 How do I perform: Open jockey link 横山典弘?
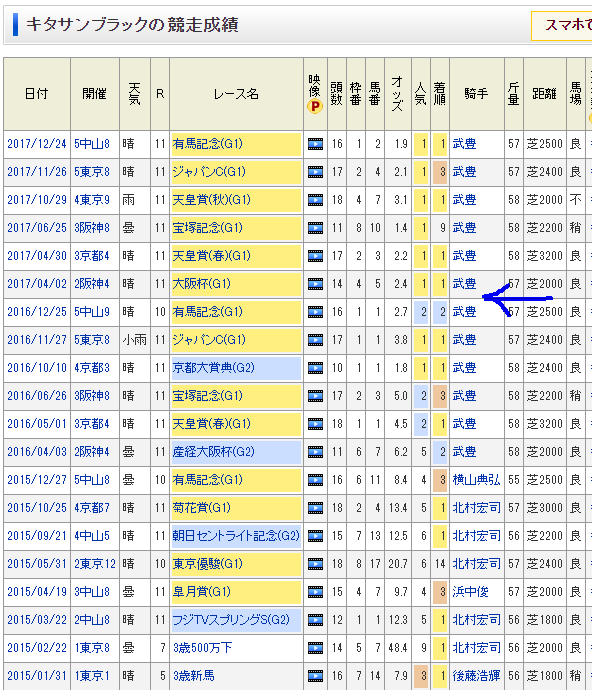pyautogui.click(x=476, y=480)
